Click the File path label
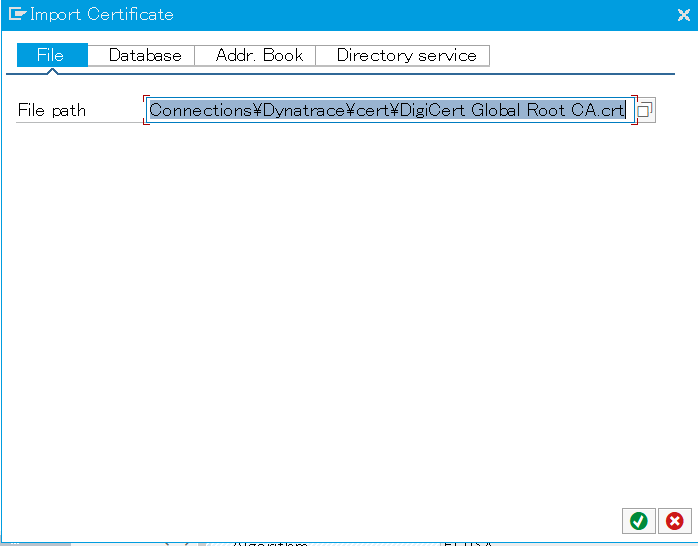Screen dimensions: 698x546 pyautogui.click(x=52, y=111)
